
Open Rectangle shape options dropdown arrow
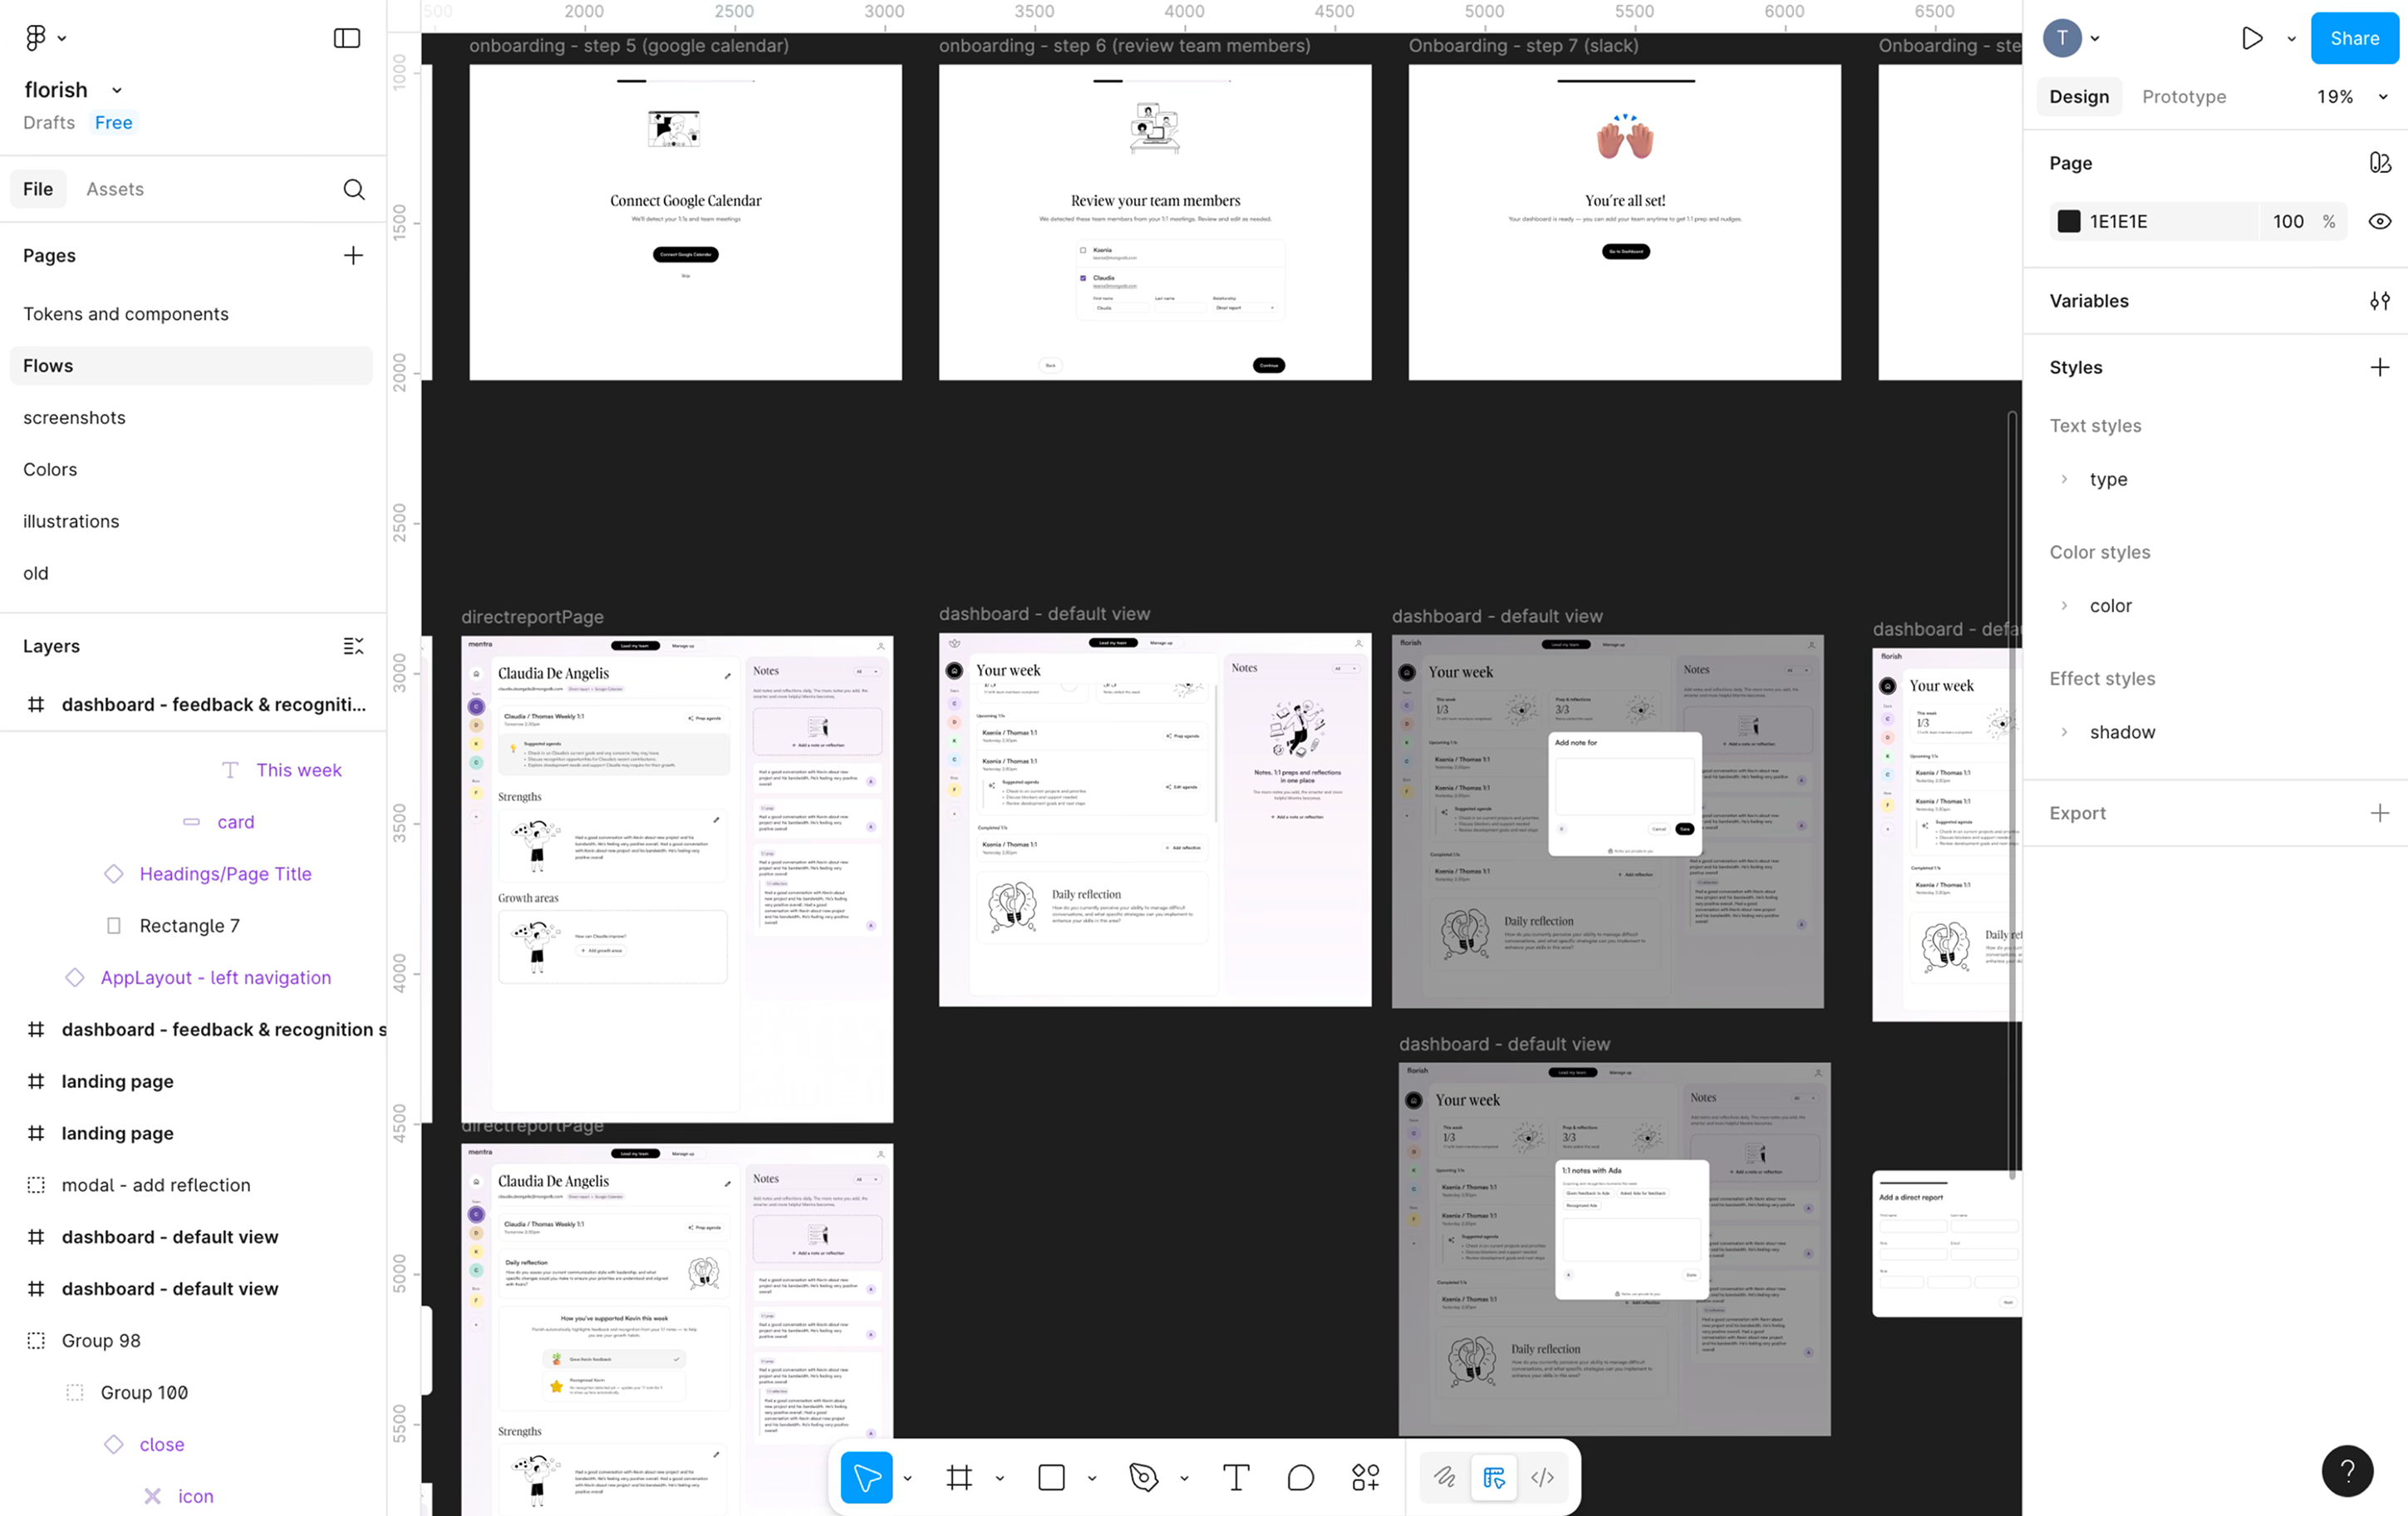1091,1478
